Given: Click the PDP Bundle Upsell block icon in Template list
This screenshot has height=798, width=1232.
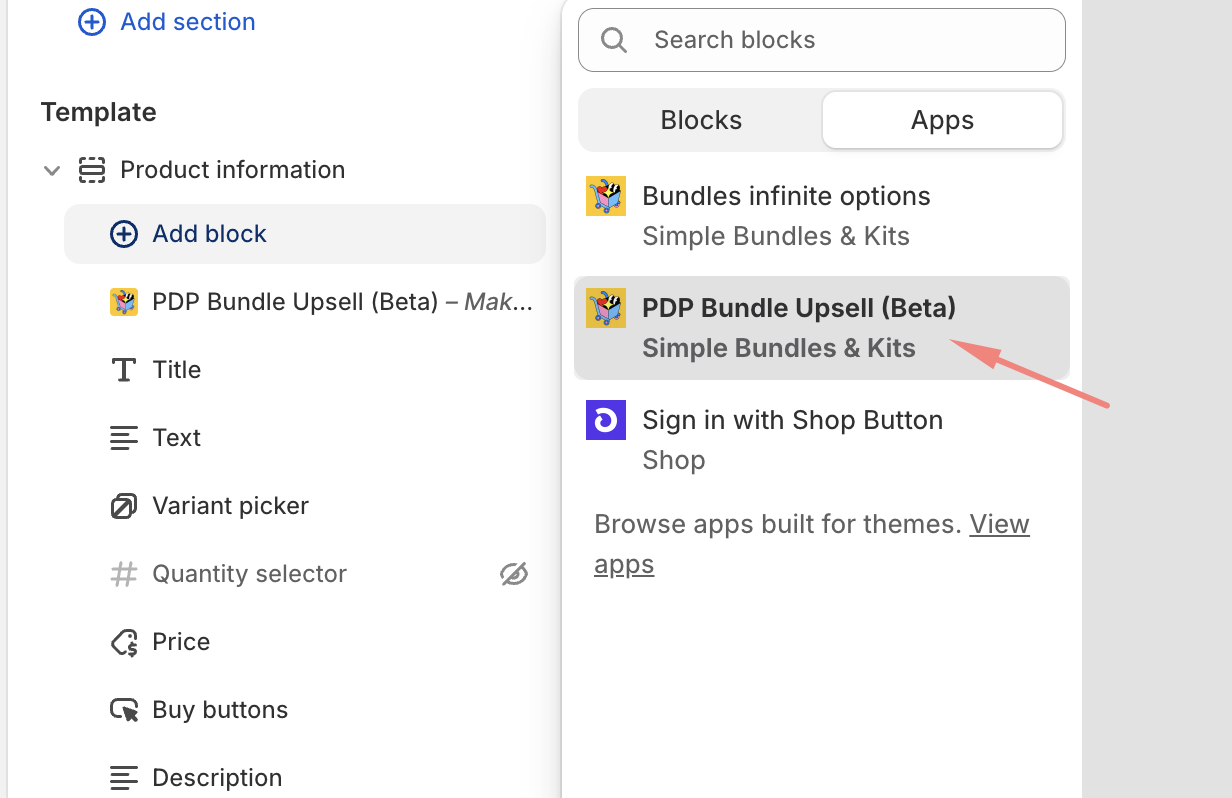Looking at the screenshot, I should (x=124, y=302).
